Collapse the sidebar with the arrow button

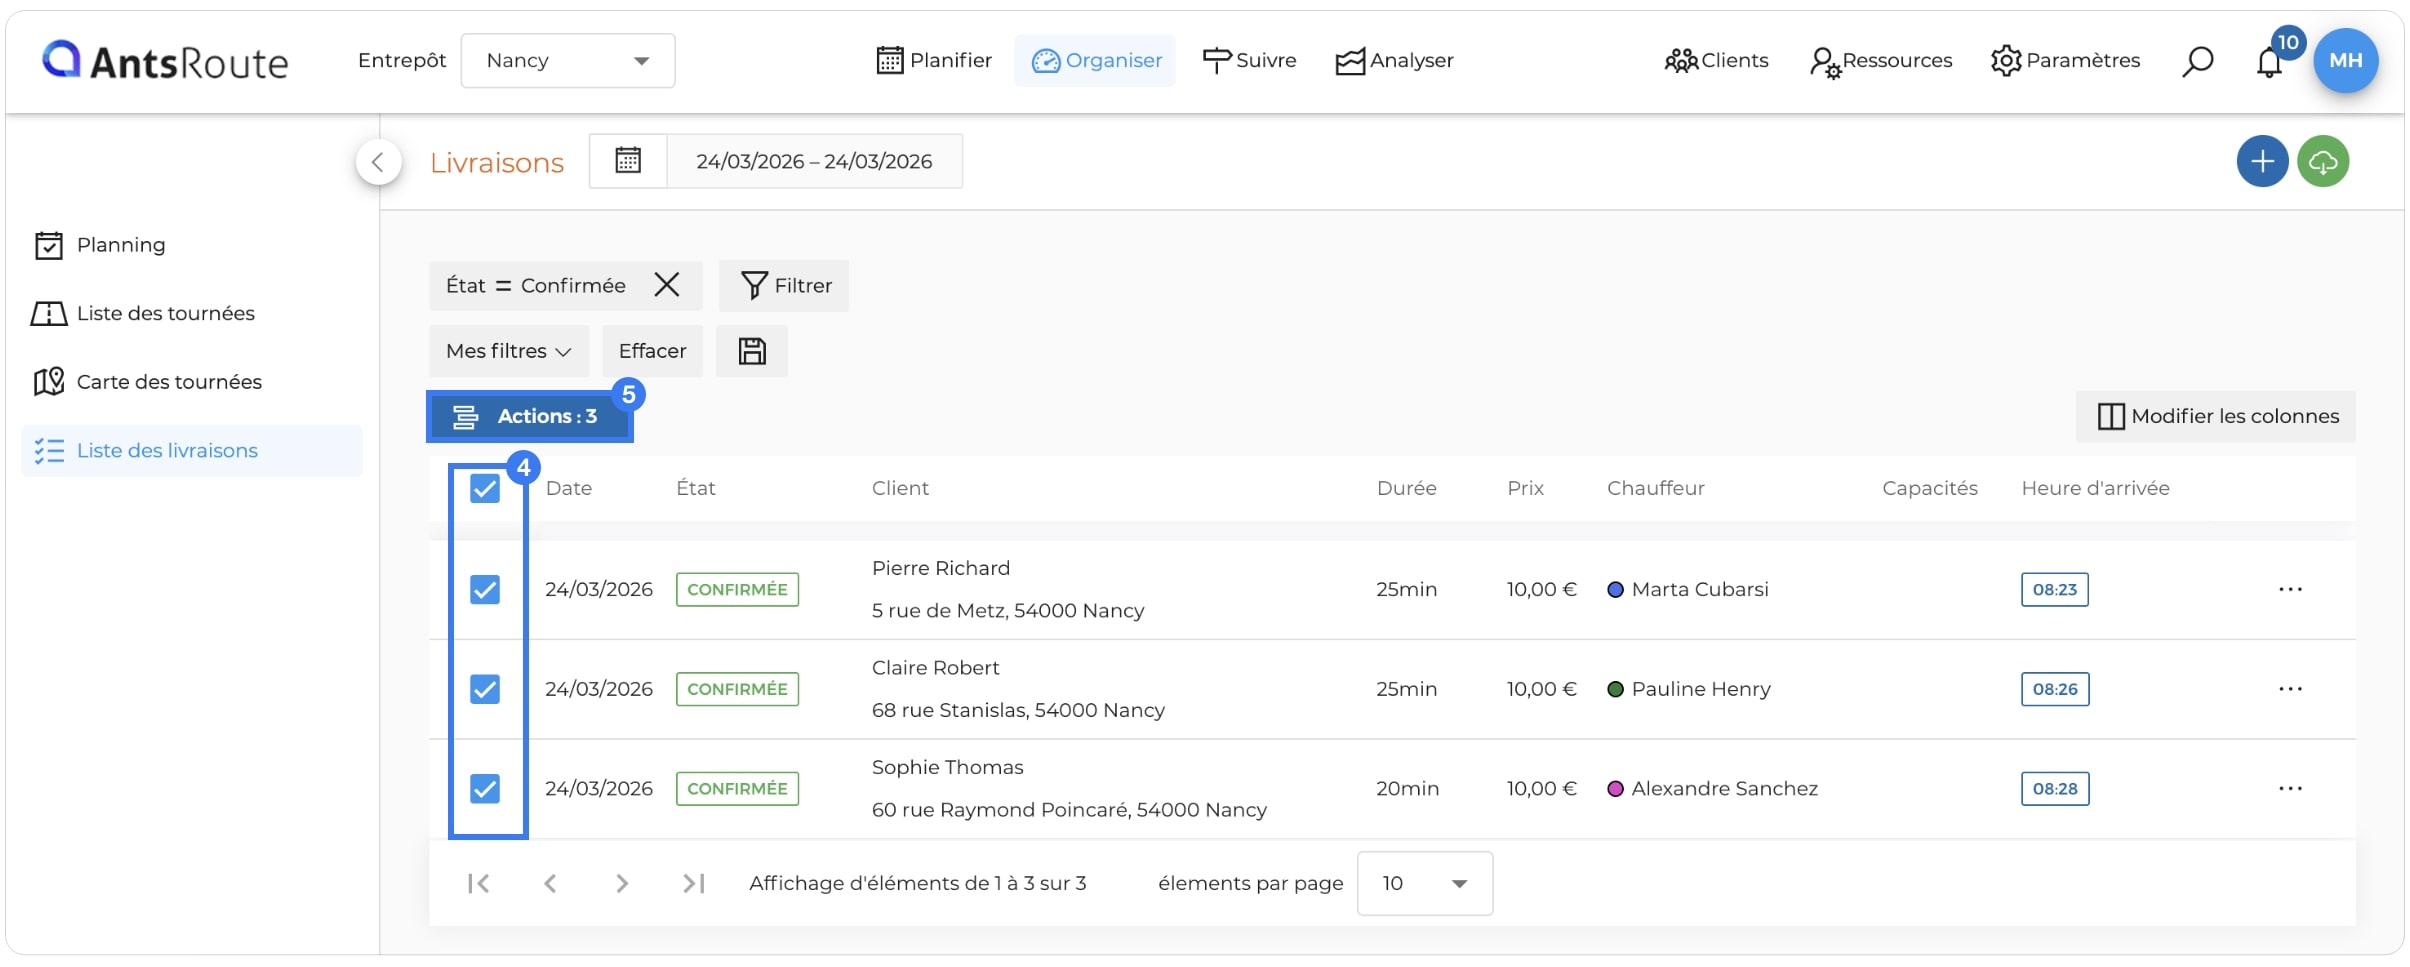[x=379, y=162]
